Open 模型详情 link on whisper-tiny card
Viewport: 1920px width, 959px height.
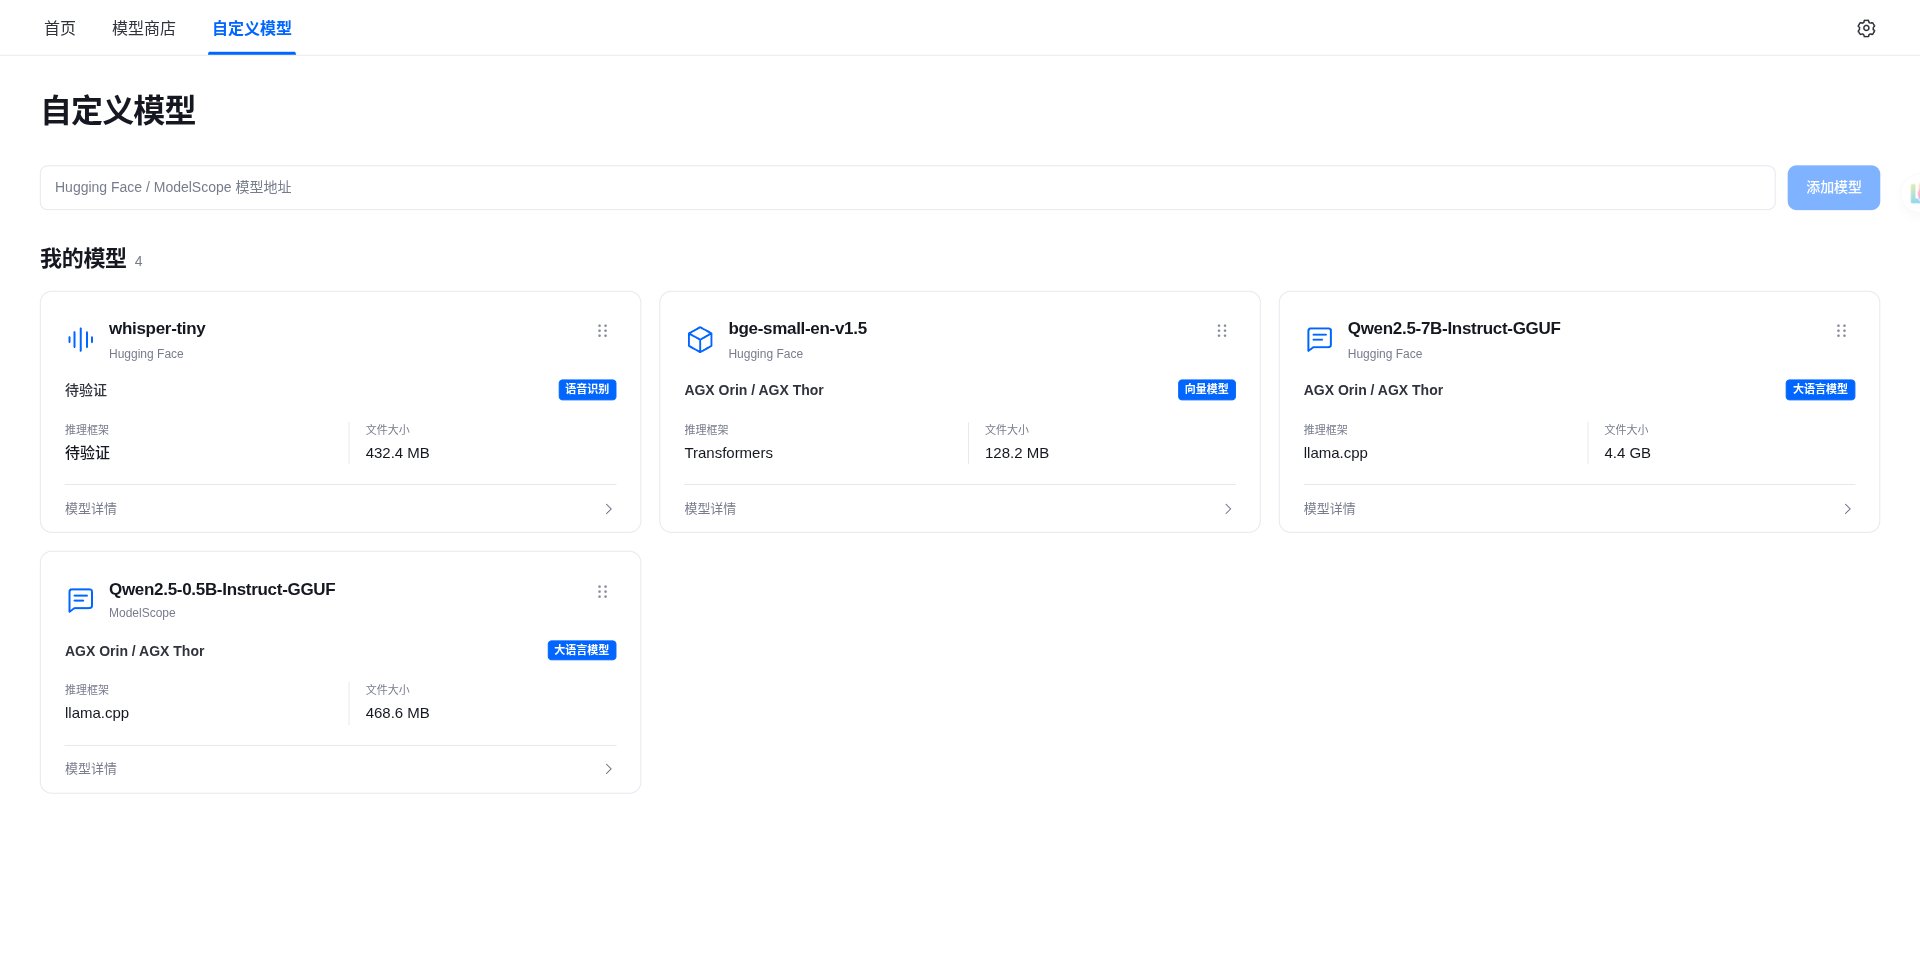(91, 509)
